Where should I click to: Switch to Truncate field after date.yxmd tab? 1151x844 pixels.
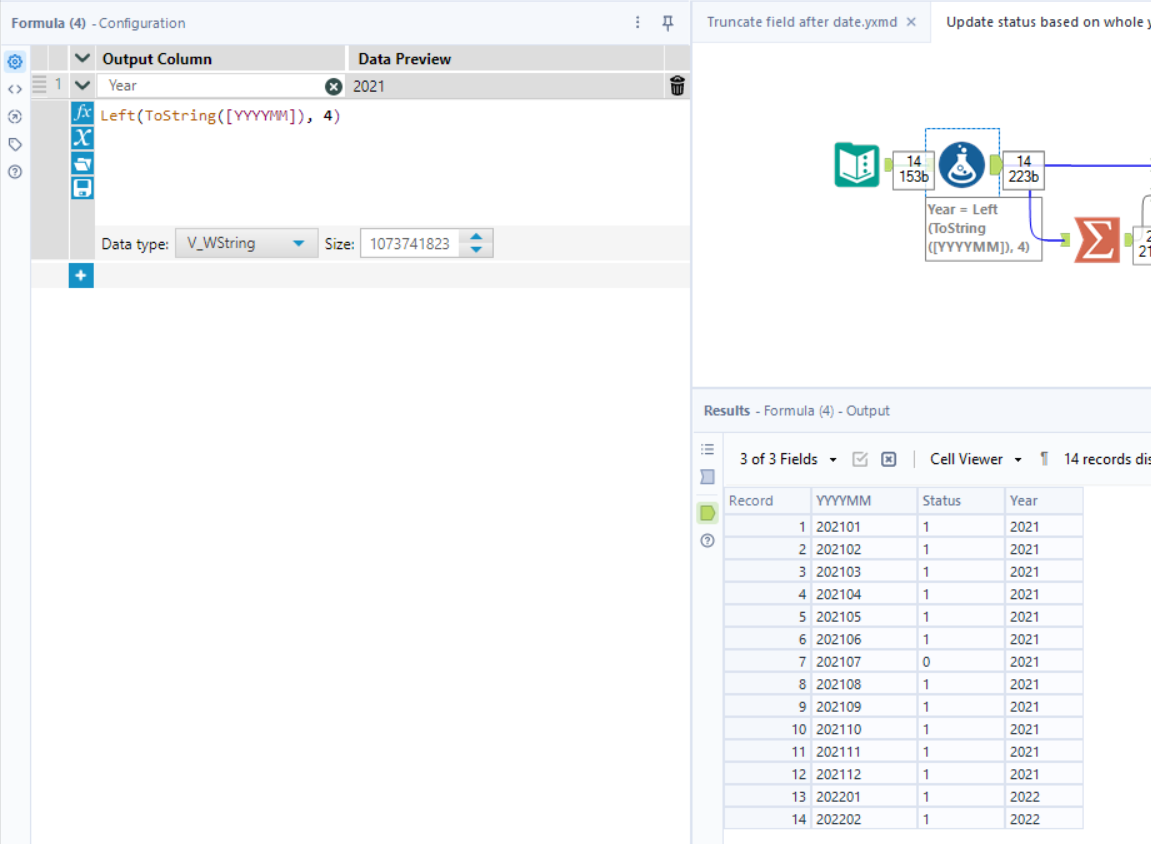pyautogui.click(x=798, y=21)
